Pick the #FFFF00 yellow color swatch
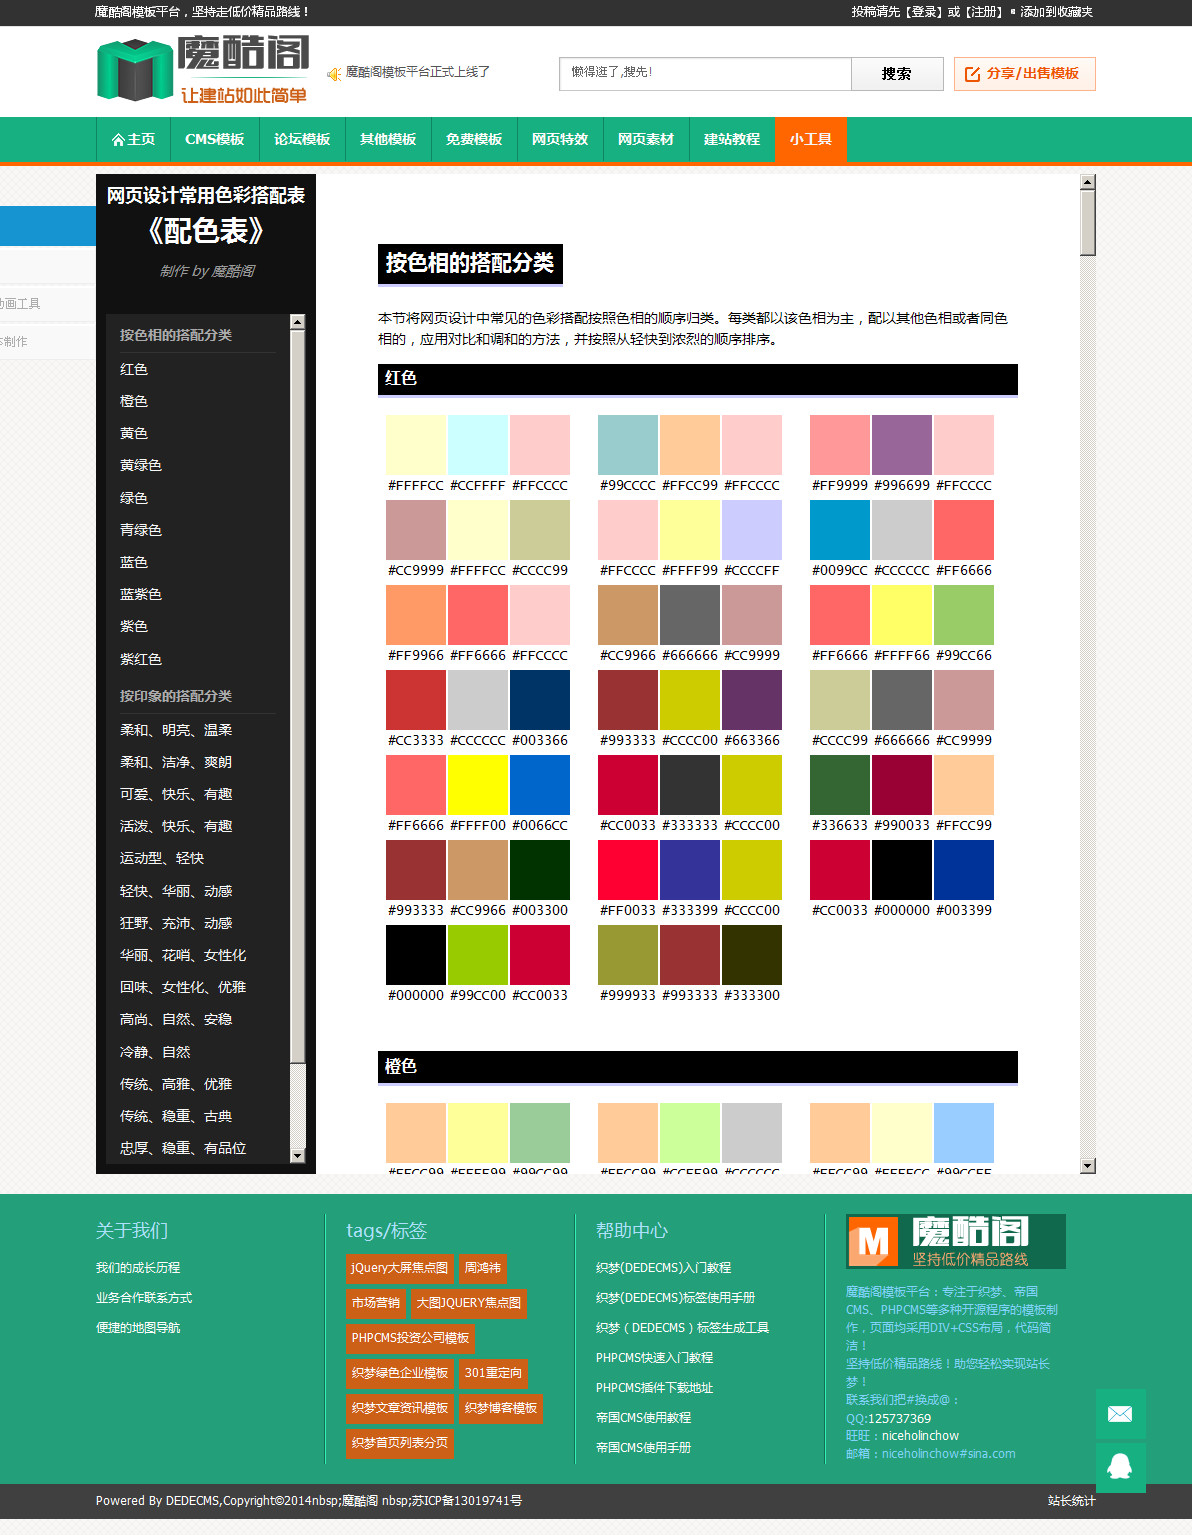1192x1535 pixels. pos(477,785)
